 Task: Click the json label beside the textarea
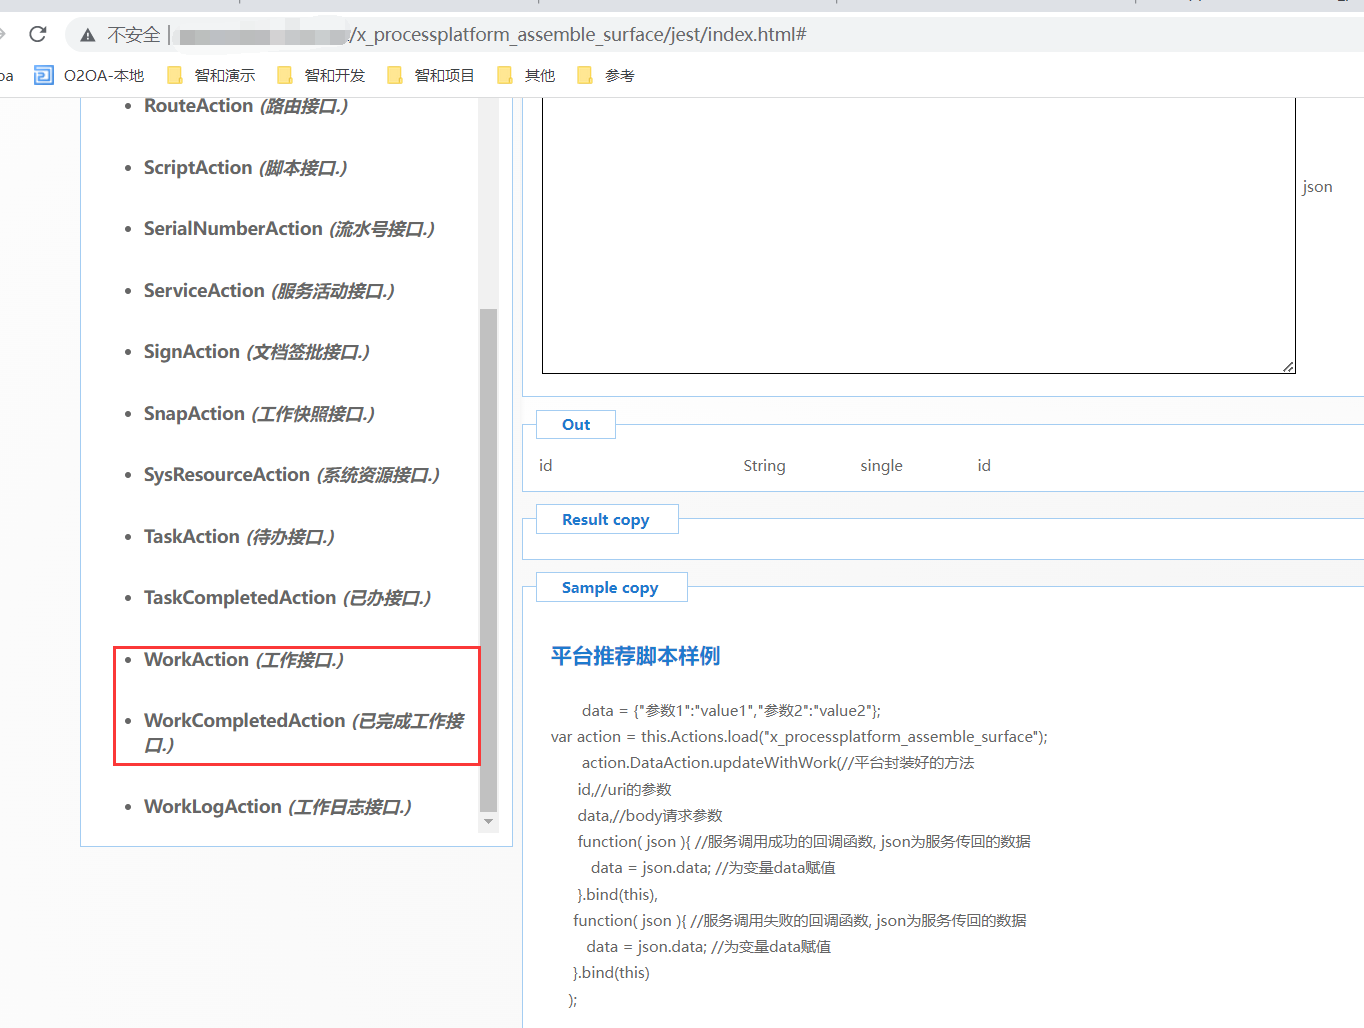pyautogui.click(x=1317, y=187)
